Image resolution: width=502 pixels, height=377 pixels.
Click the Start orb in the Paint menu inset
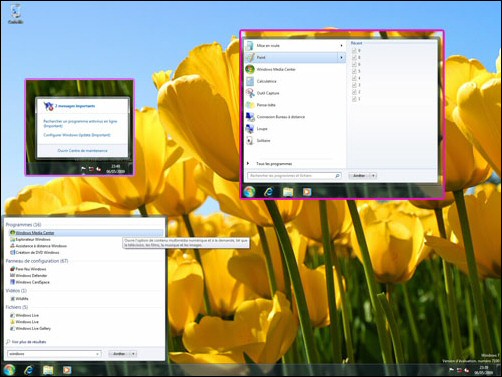pos(249,192)
